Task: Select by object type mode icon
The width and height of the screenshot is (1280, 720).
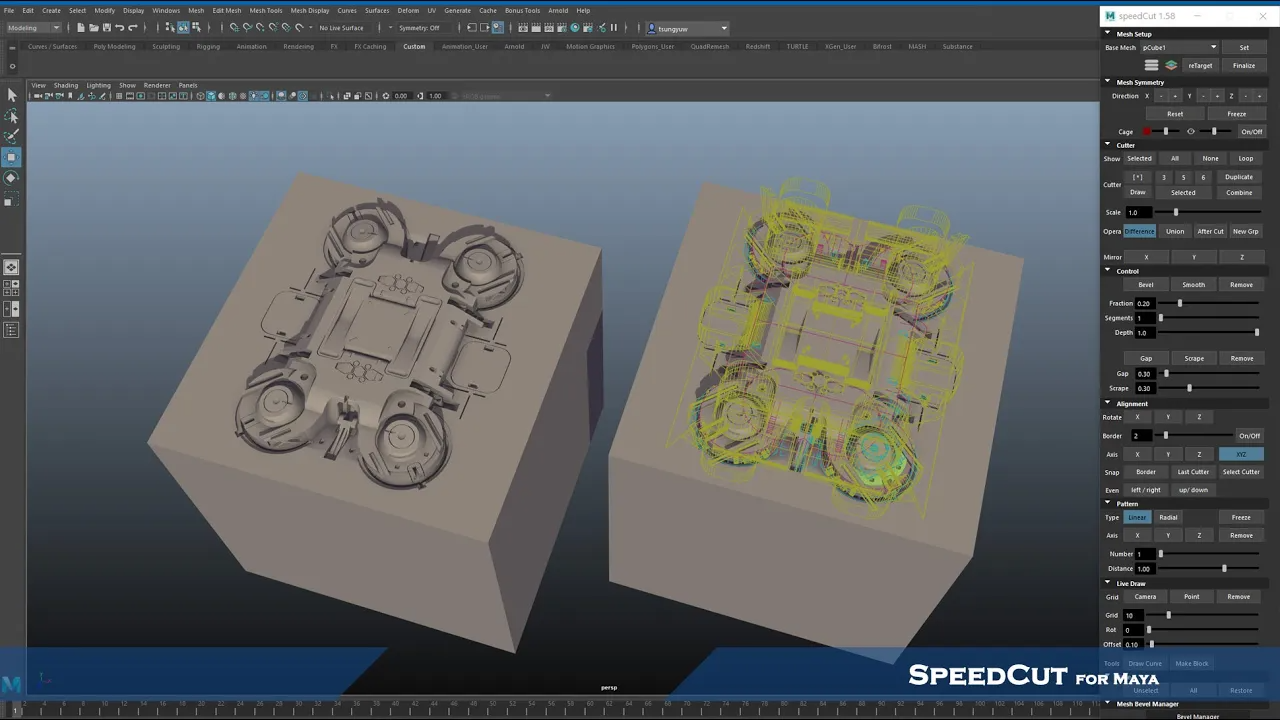Action: tap(183, 28)
